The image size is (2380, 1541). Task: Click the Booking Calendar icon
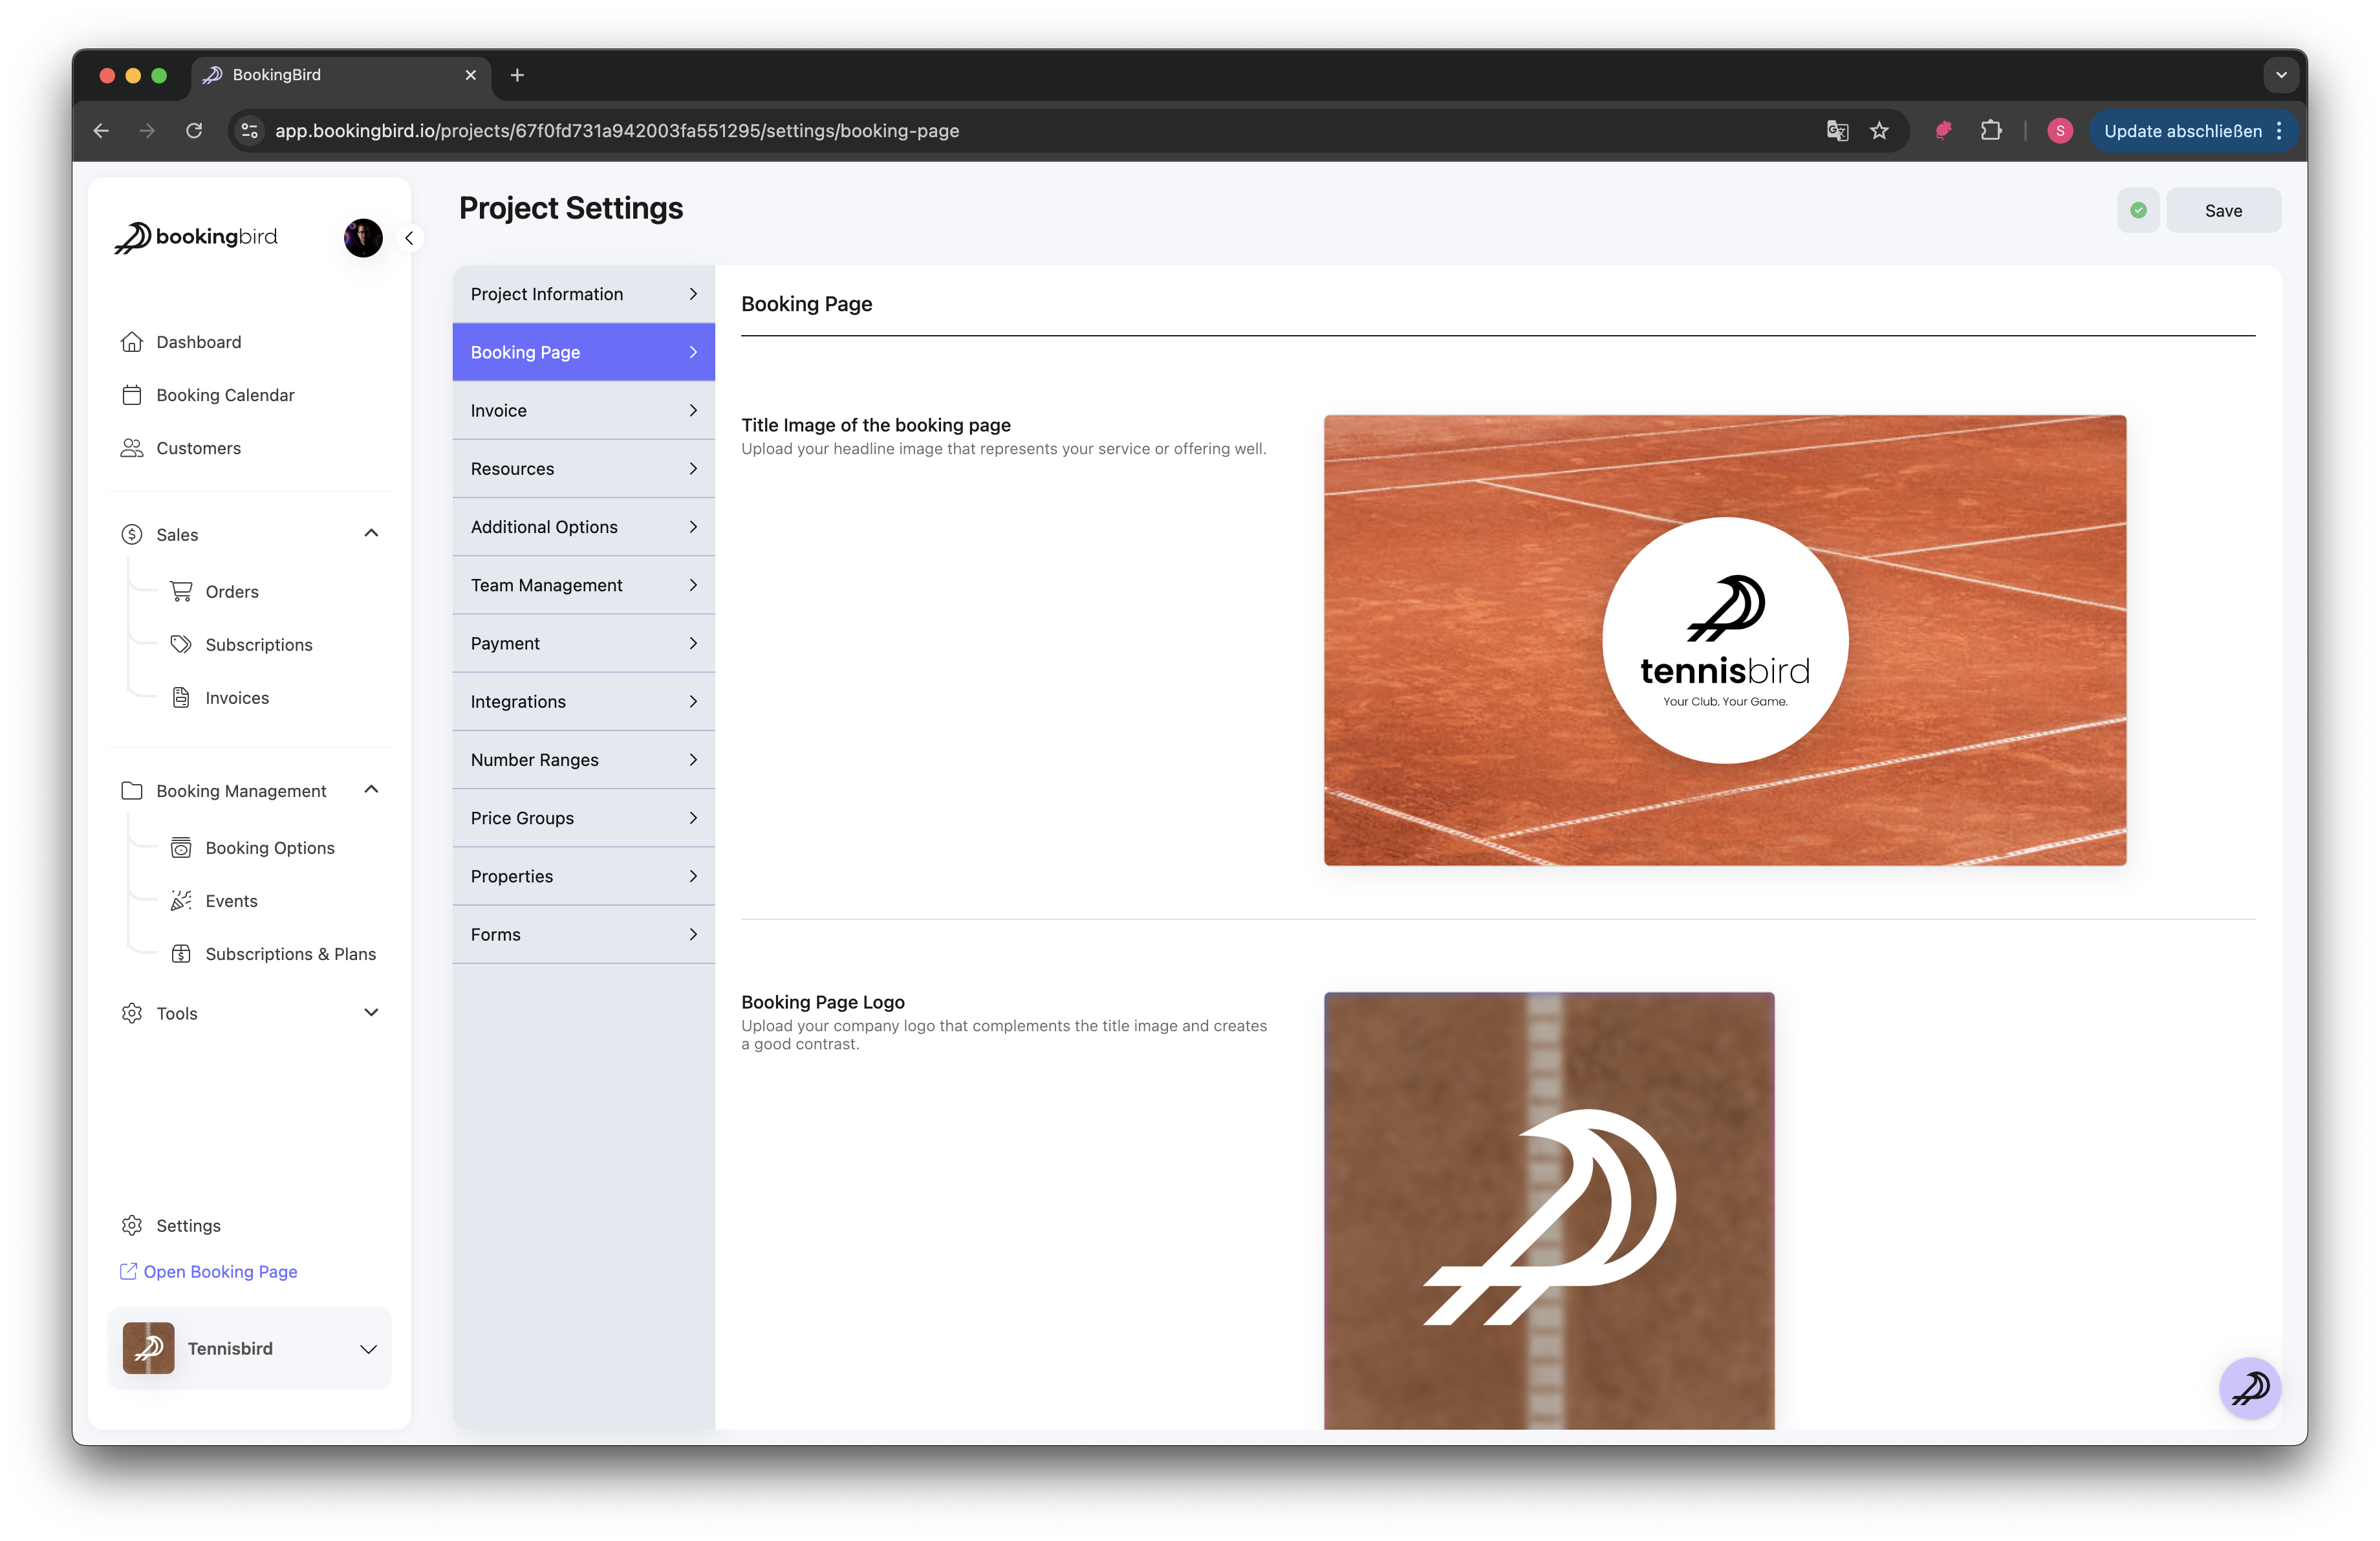(132, 395)
